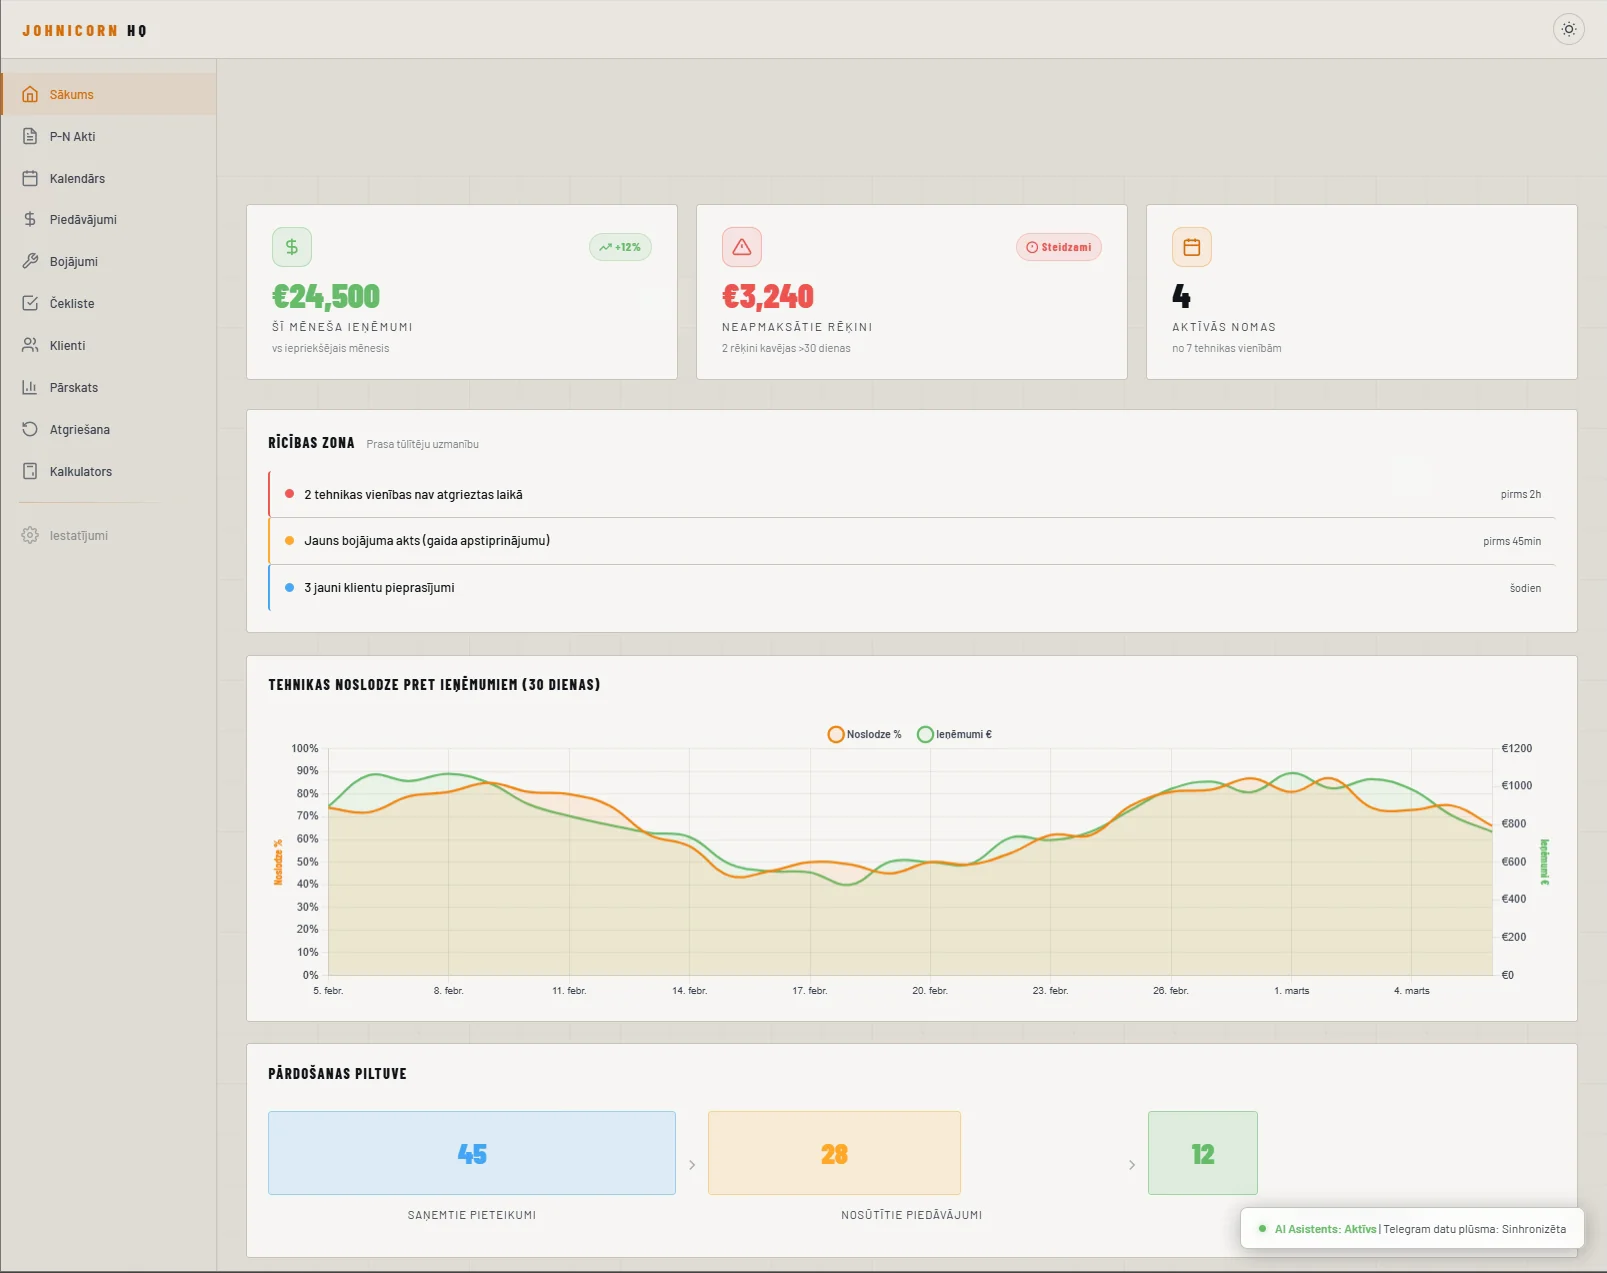Click the Klienti people icon
Image resolution: width=1607 pixels, height=1273 pixels.
pos(30,345)
